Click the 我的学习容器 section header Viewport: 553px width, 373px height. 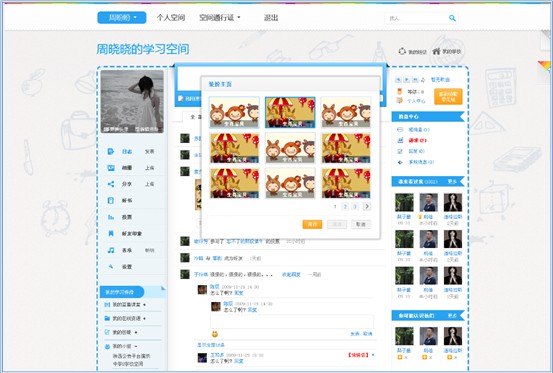(x=122, y=292)
